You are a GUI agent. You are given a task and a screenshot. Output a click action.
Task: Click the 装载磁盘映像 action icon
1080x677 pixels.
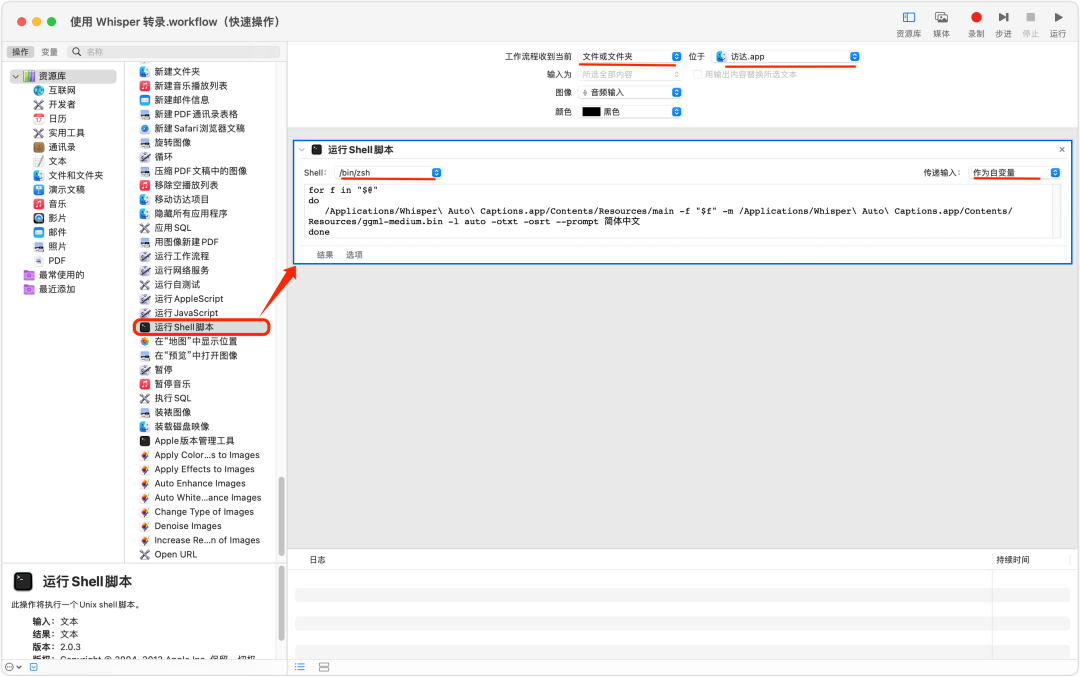(145, 427)
